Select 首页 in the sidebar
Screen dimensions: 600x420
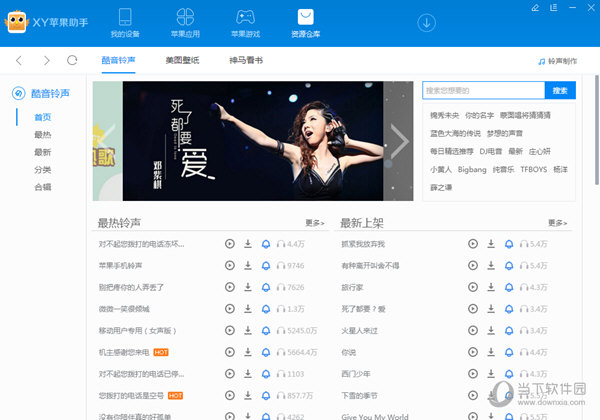pos(42,117)
